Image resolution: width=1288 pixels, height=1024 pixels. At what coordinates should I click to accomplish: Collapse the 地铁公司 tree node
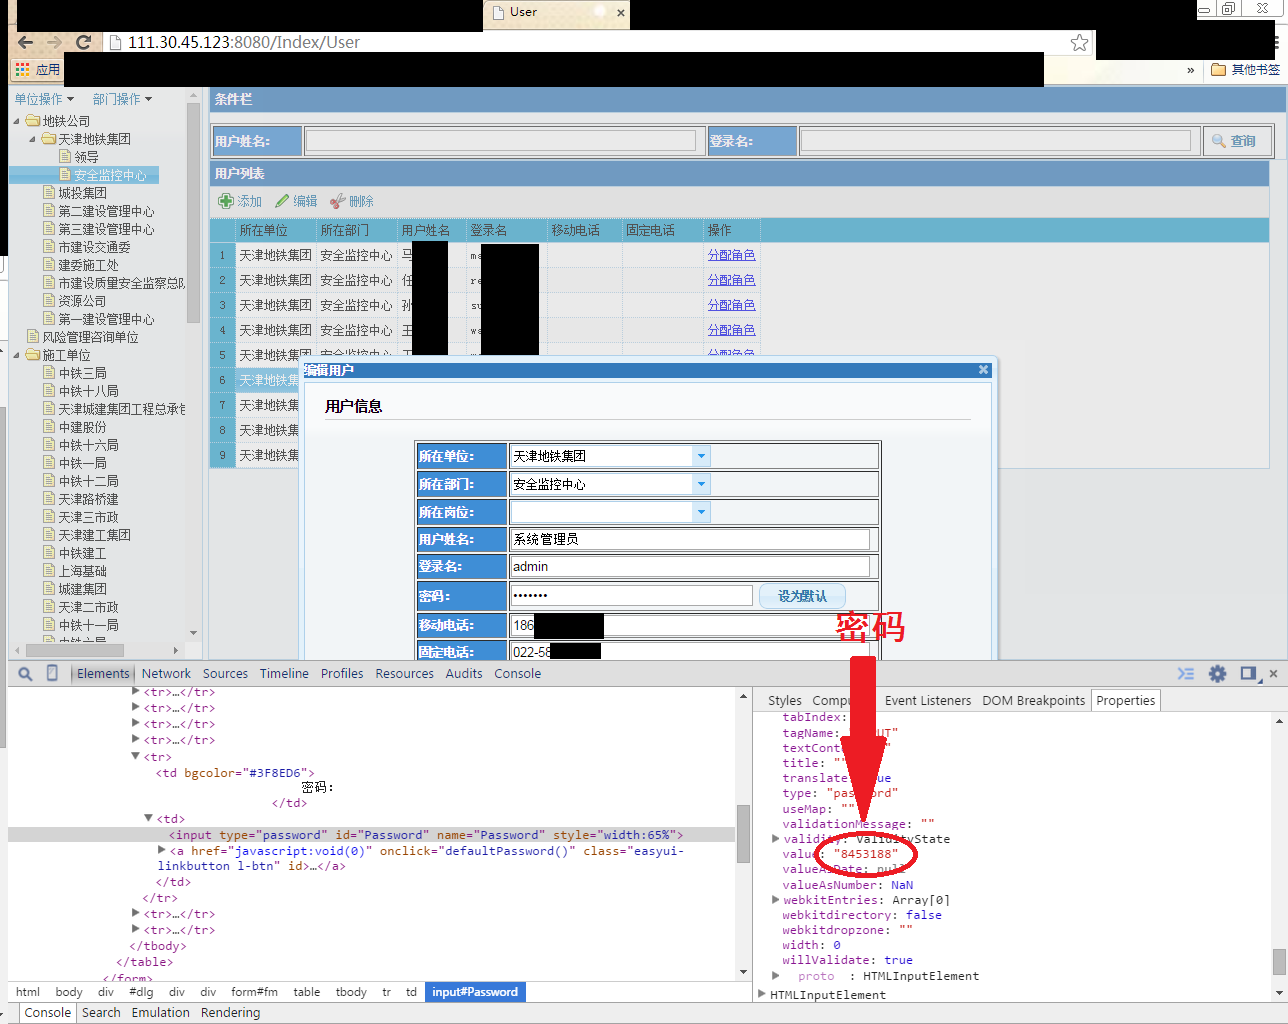(x=17, y=121)
